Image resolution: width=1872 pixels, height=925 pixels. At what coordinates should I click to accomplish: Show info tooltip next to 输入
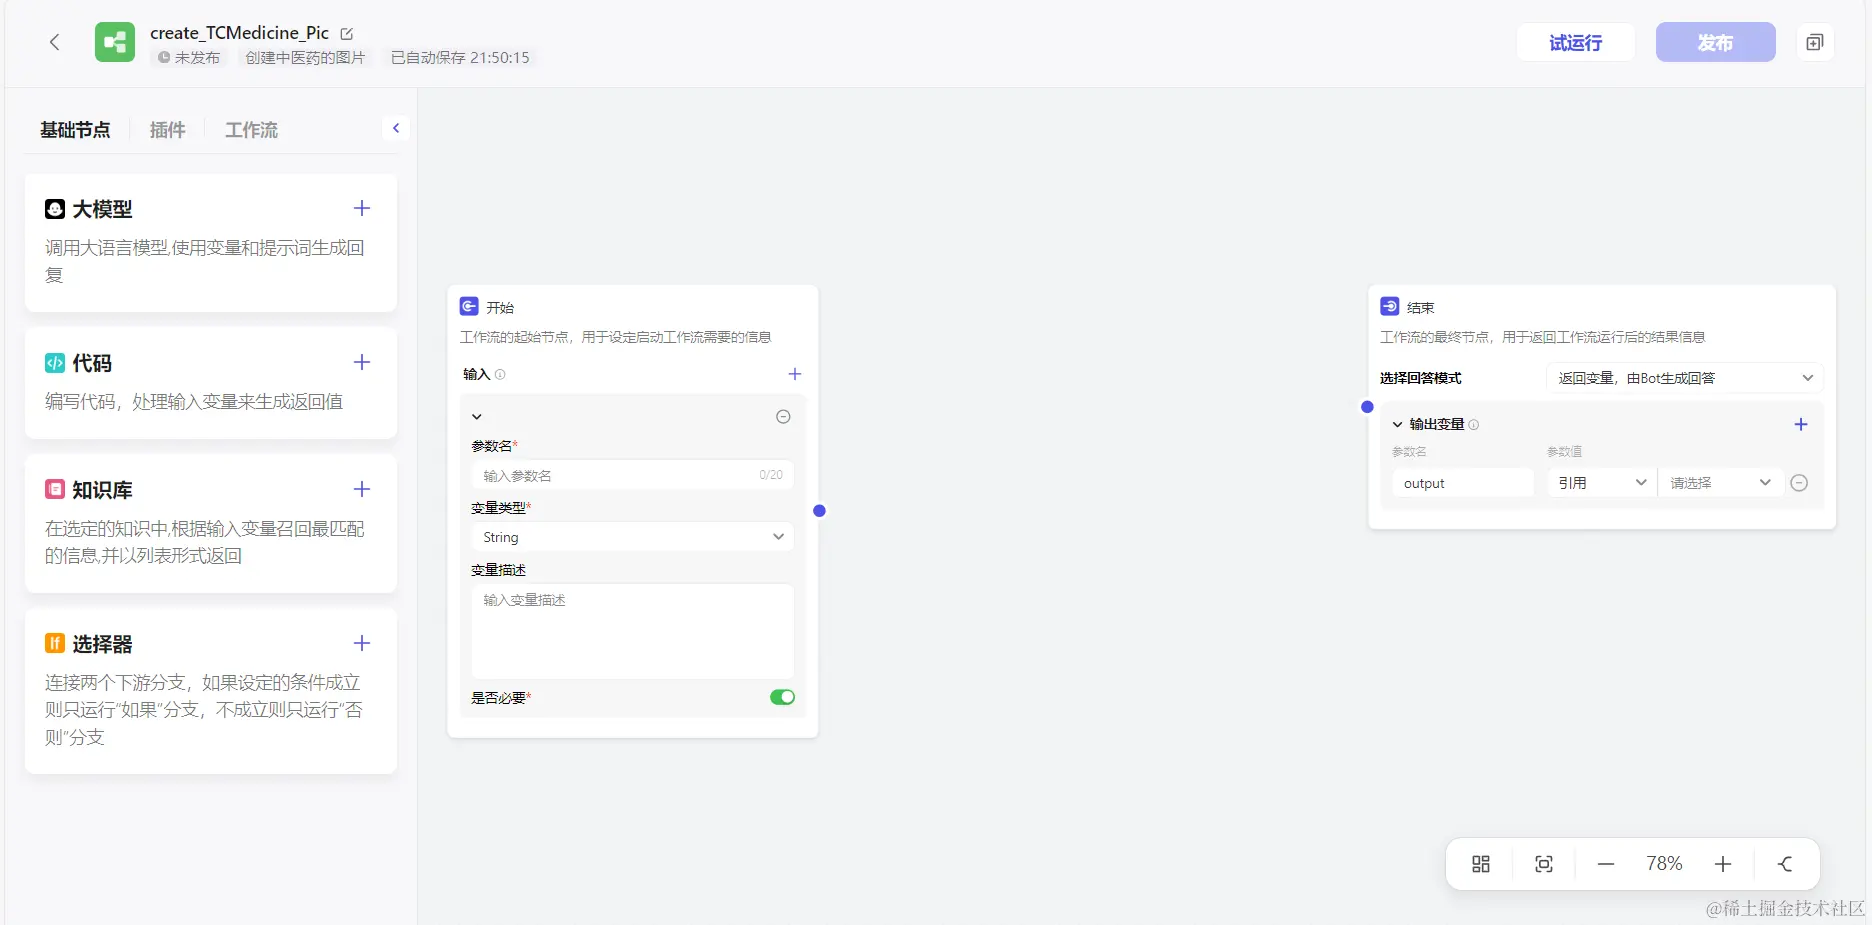coord(500,374)
